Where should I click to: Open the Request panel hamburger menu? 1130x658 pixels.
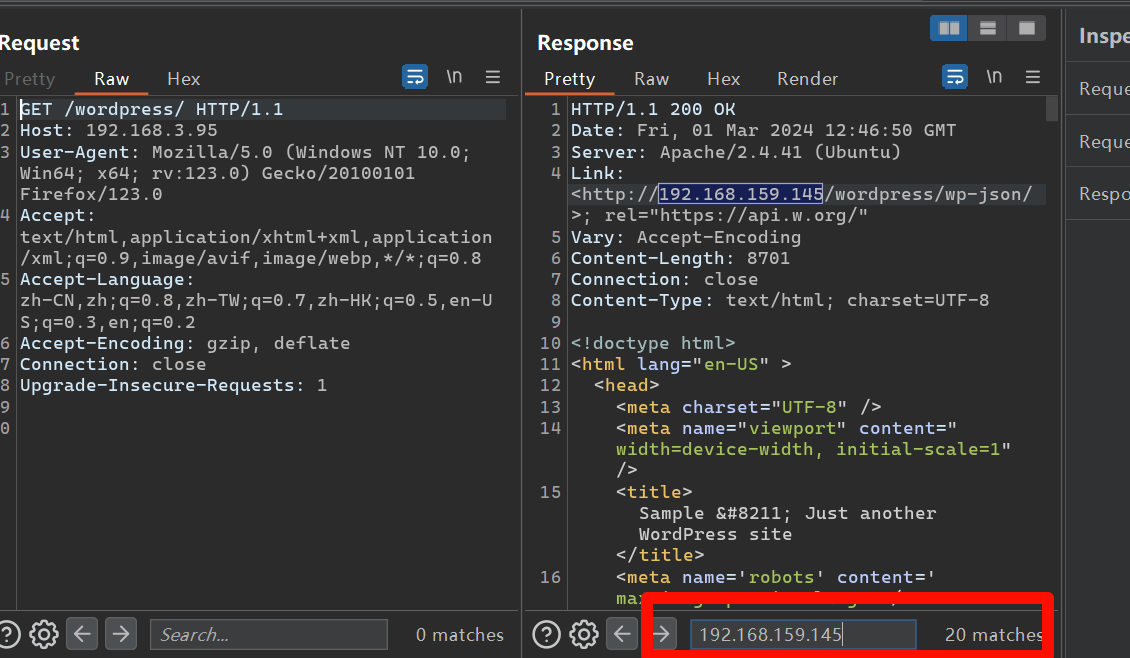[493, 77]
